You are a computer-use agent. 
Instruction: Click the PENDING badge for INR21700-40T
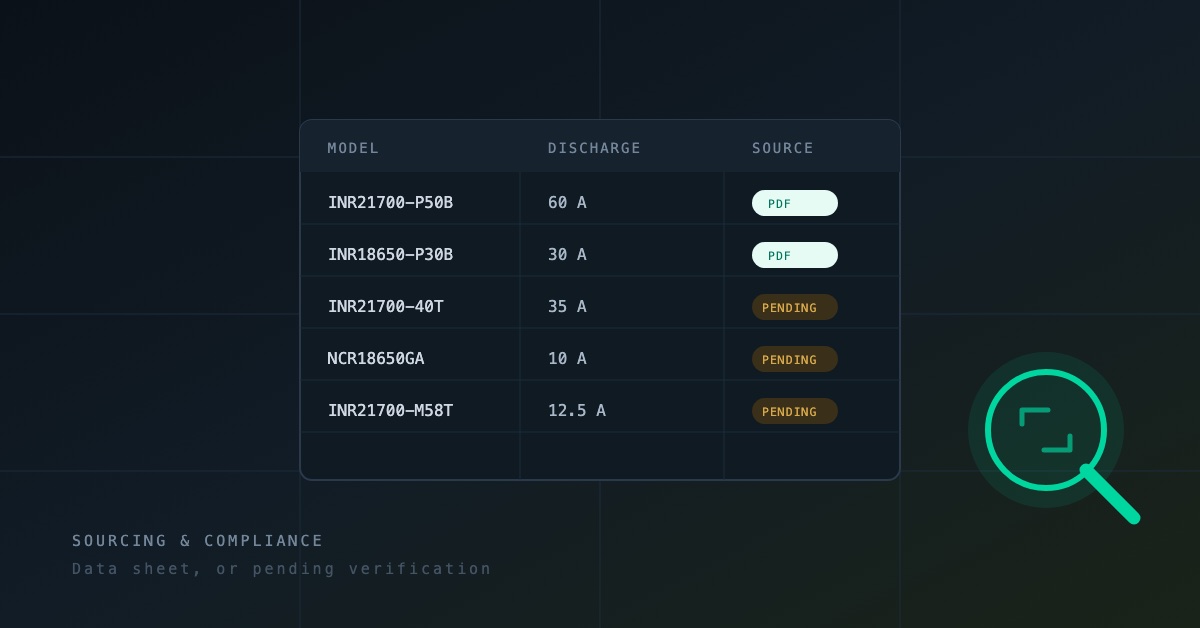[795, 307]
